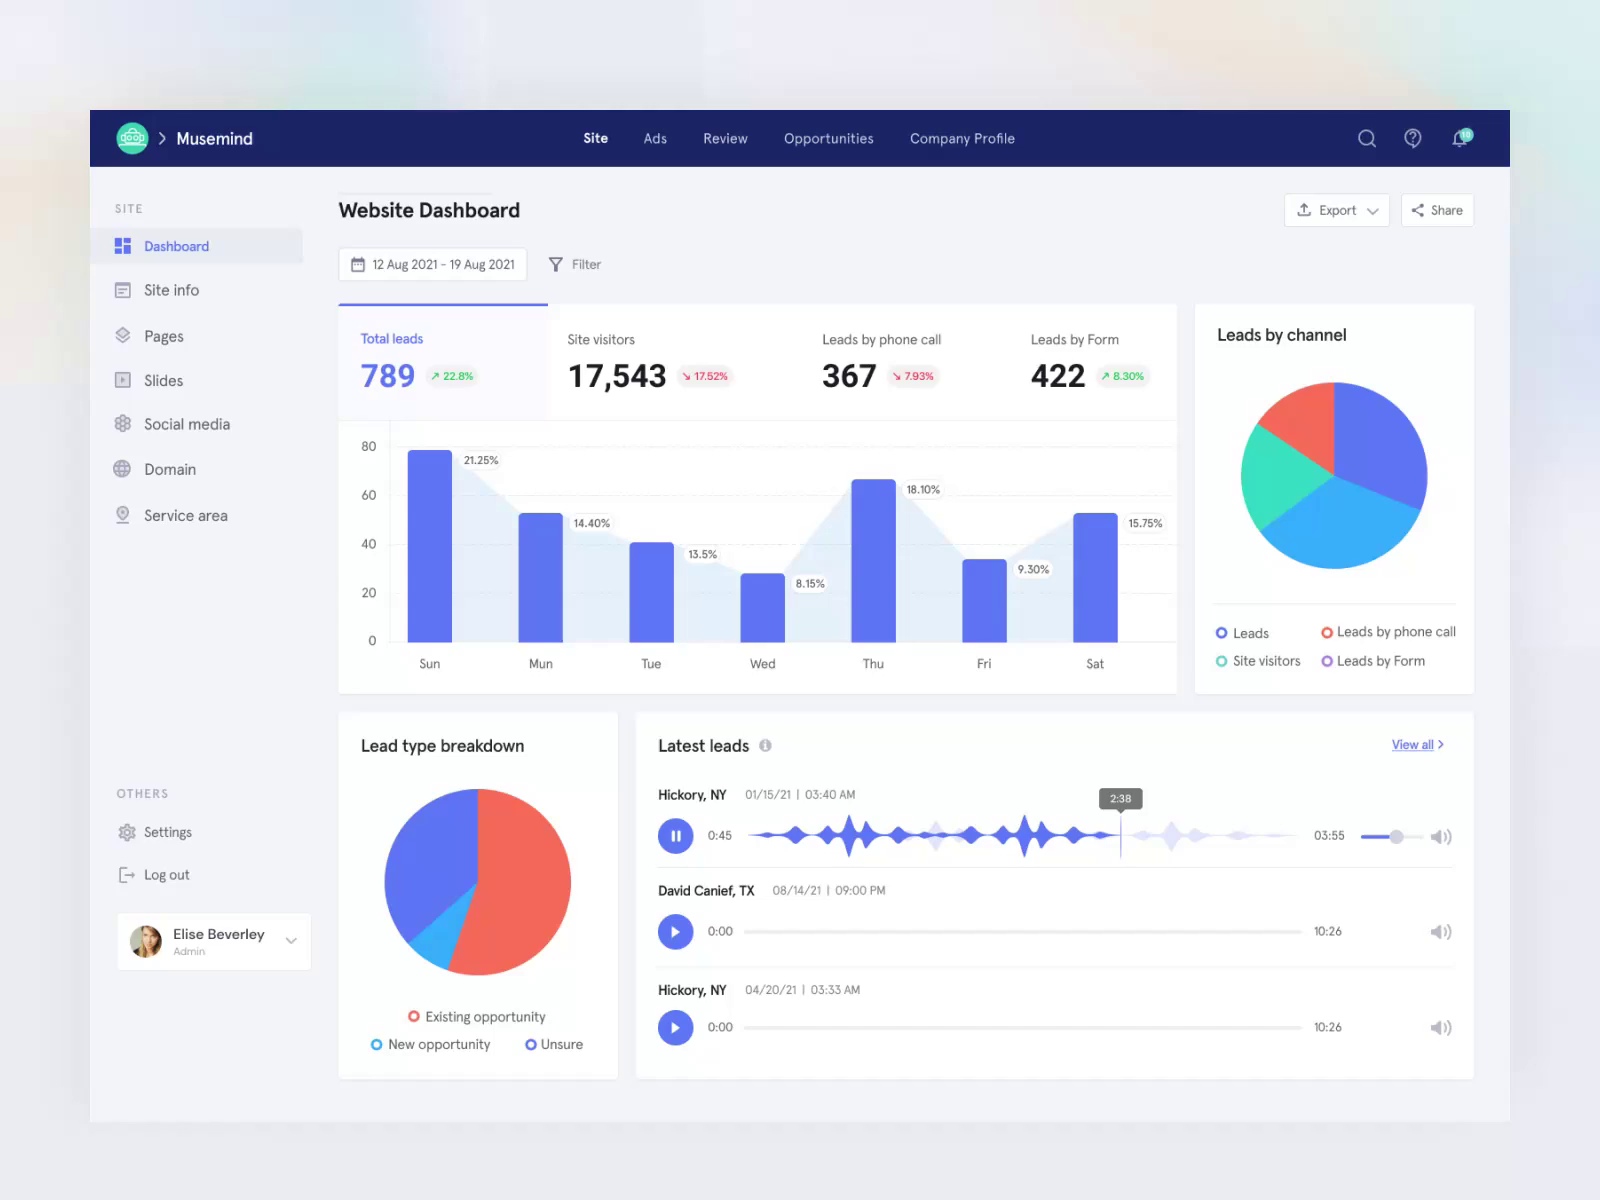This screenshot has width=1600, height=1200.
Task: Open the Company Profile menu item
Action: point(961,138)
